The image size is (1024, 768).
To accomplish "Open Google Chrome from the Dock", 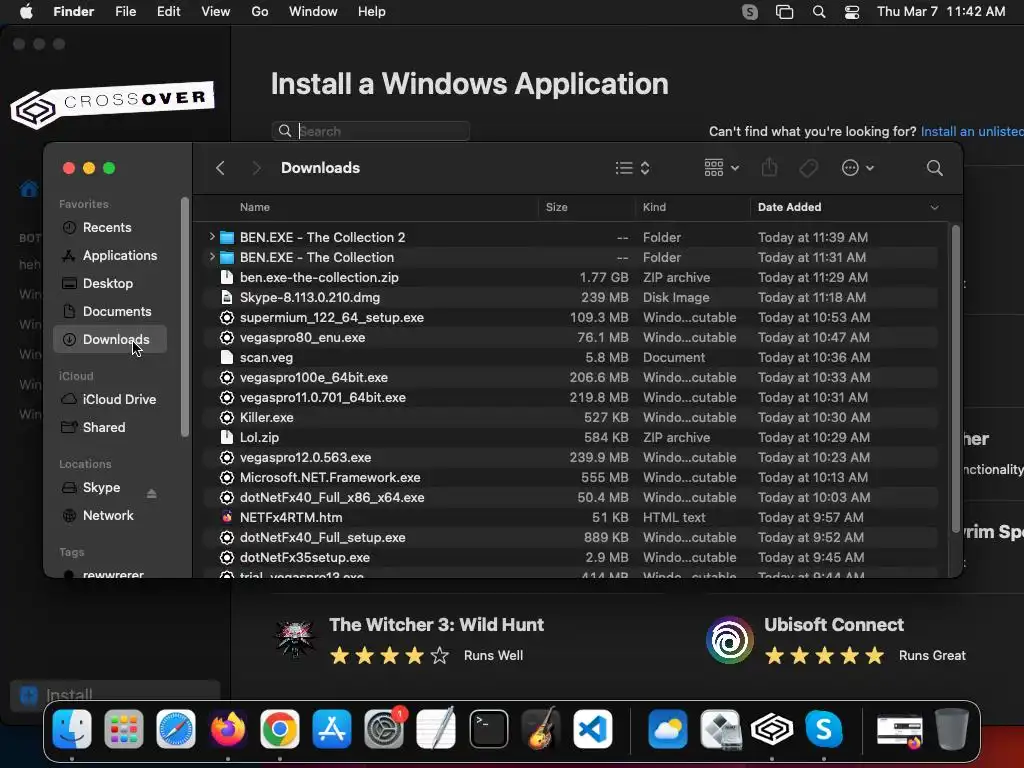I will coord(280,729).
